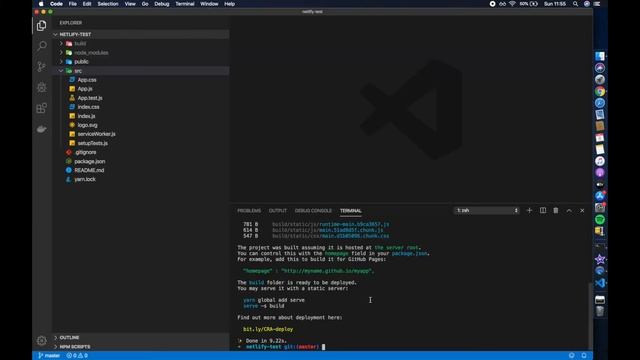Open the Explorer view in activity bar

[41, 26]
